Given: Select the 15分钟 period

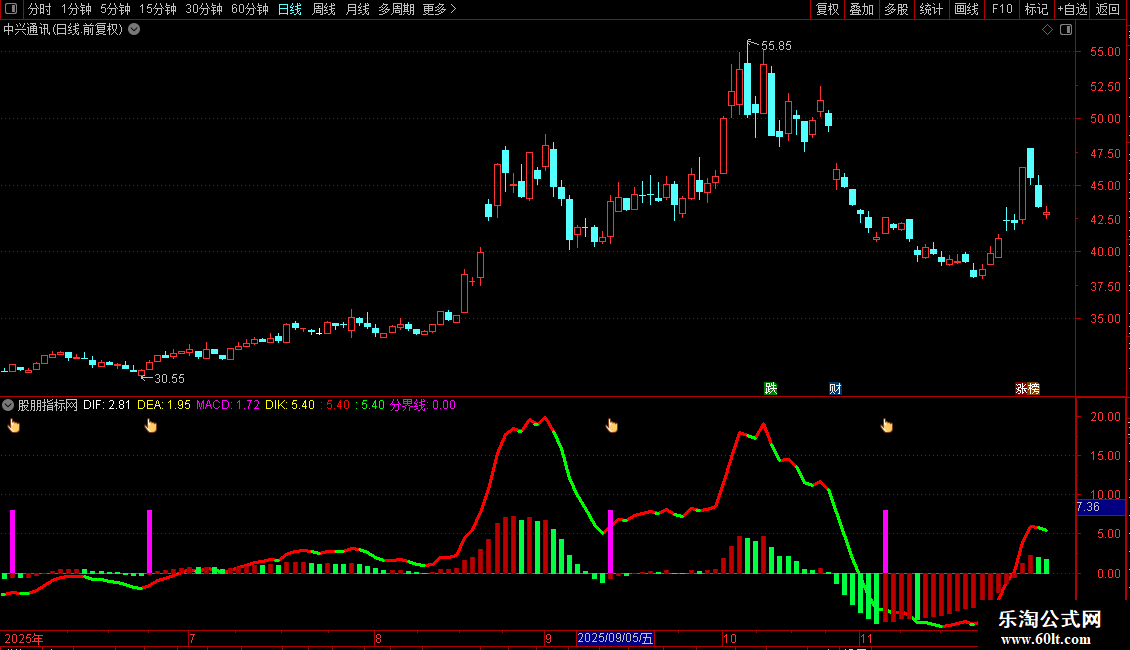Looking at the screenshot, I should tap(158, 9).
